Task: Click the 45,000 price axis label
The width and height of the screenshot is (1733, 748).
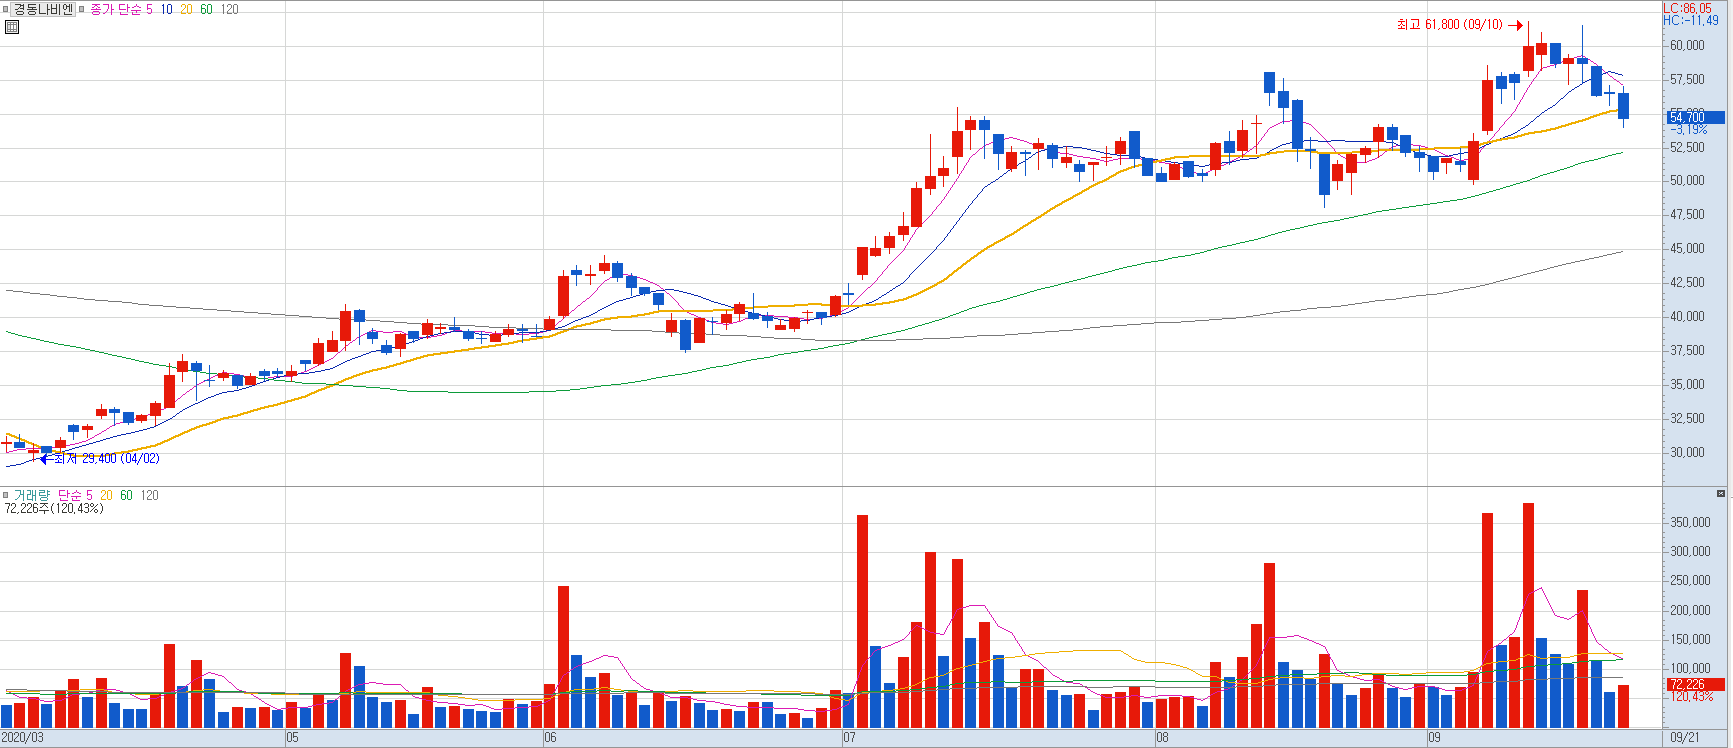Action: (x=1687, y=249)
